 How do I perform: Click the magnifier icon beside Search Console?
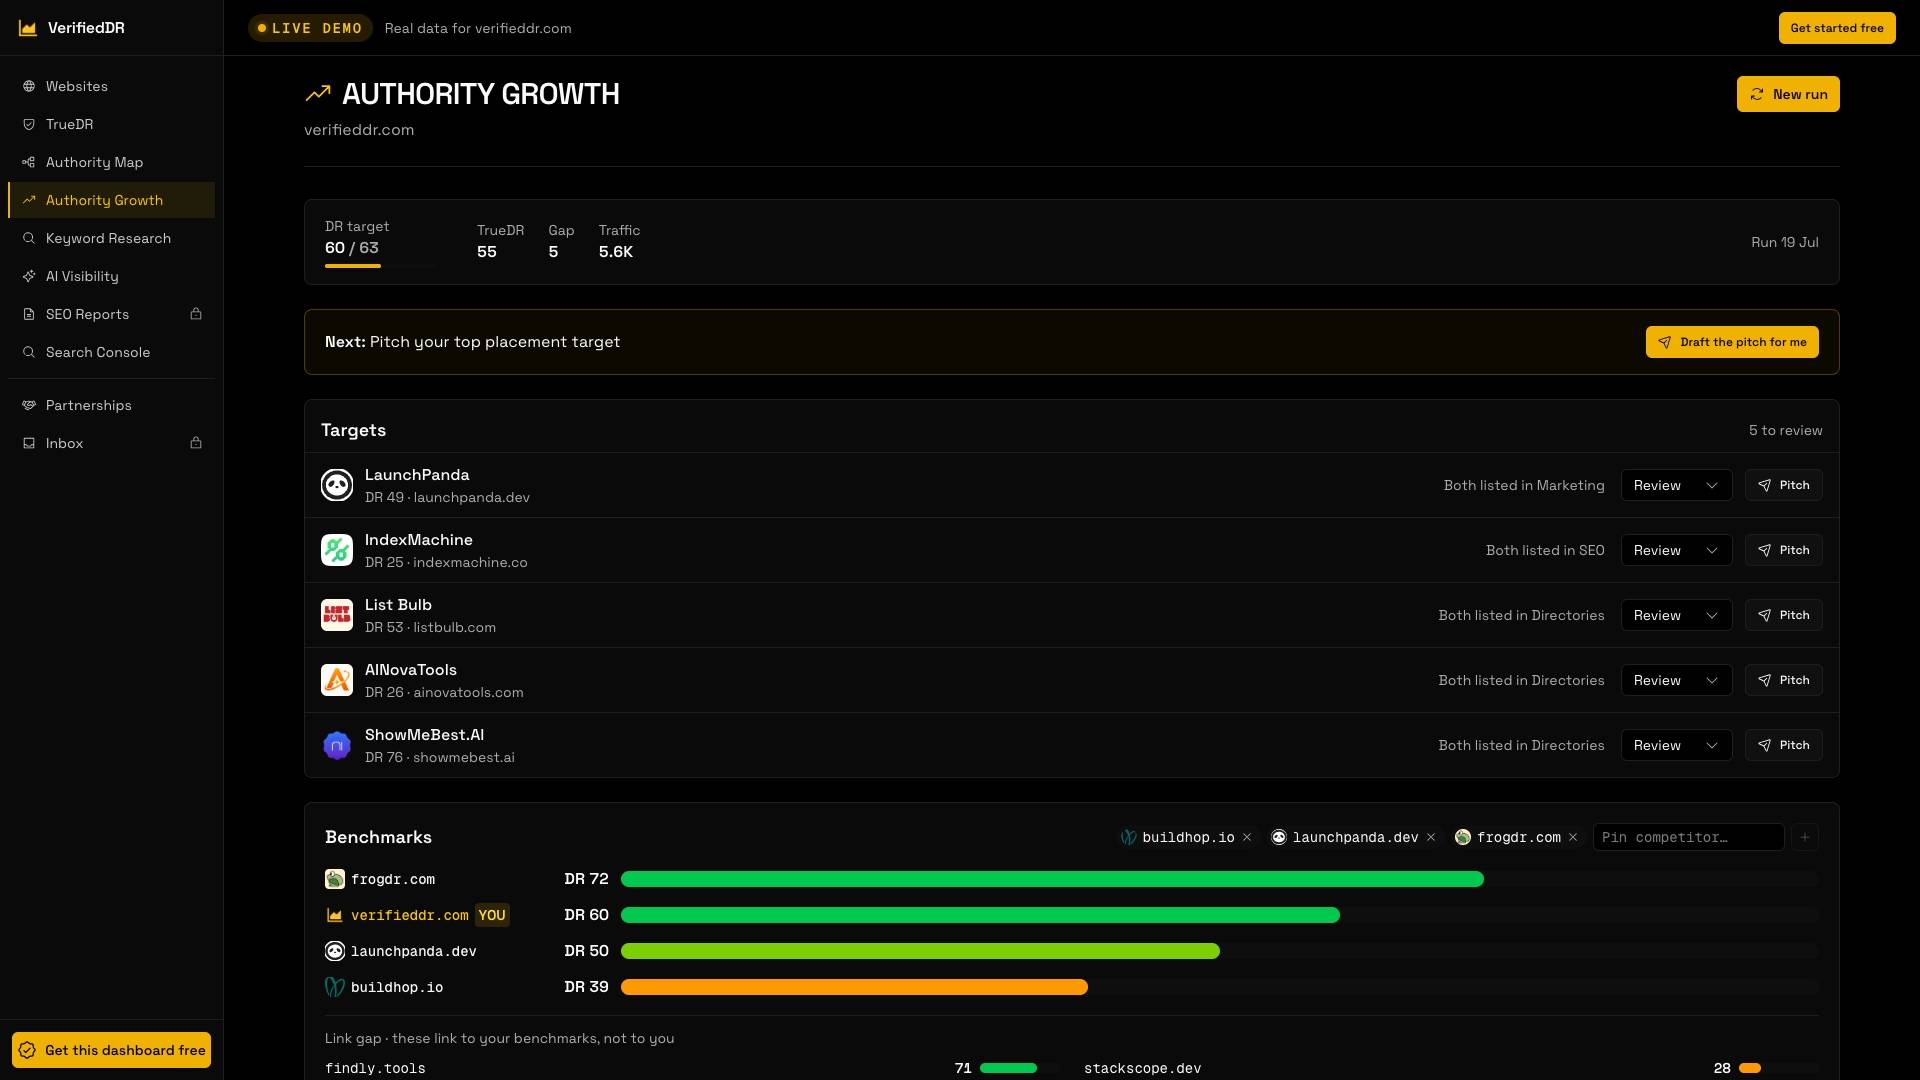click(29, 352)
